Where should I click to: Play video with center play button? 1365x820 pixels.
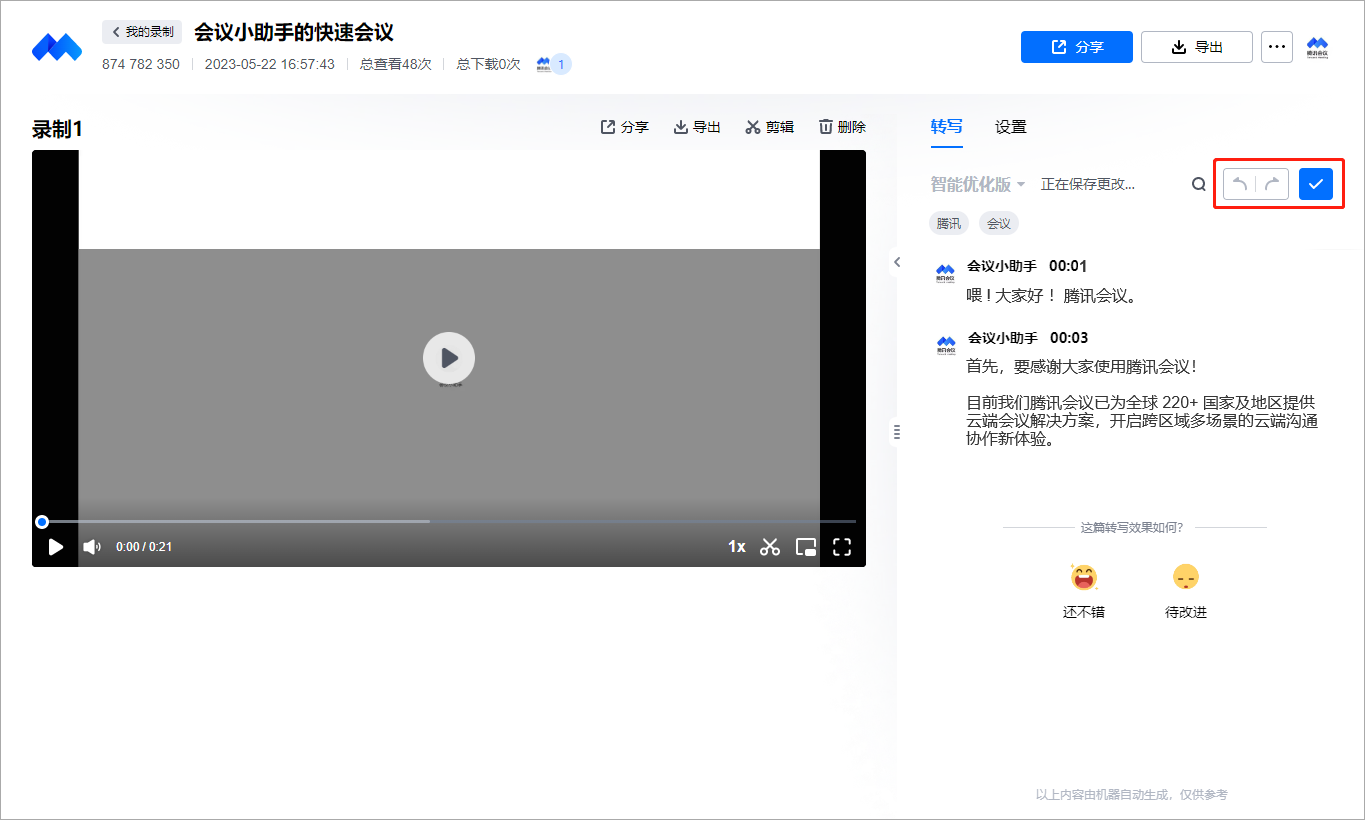coord(449,358)
